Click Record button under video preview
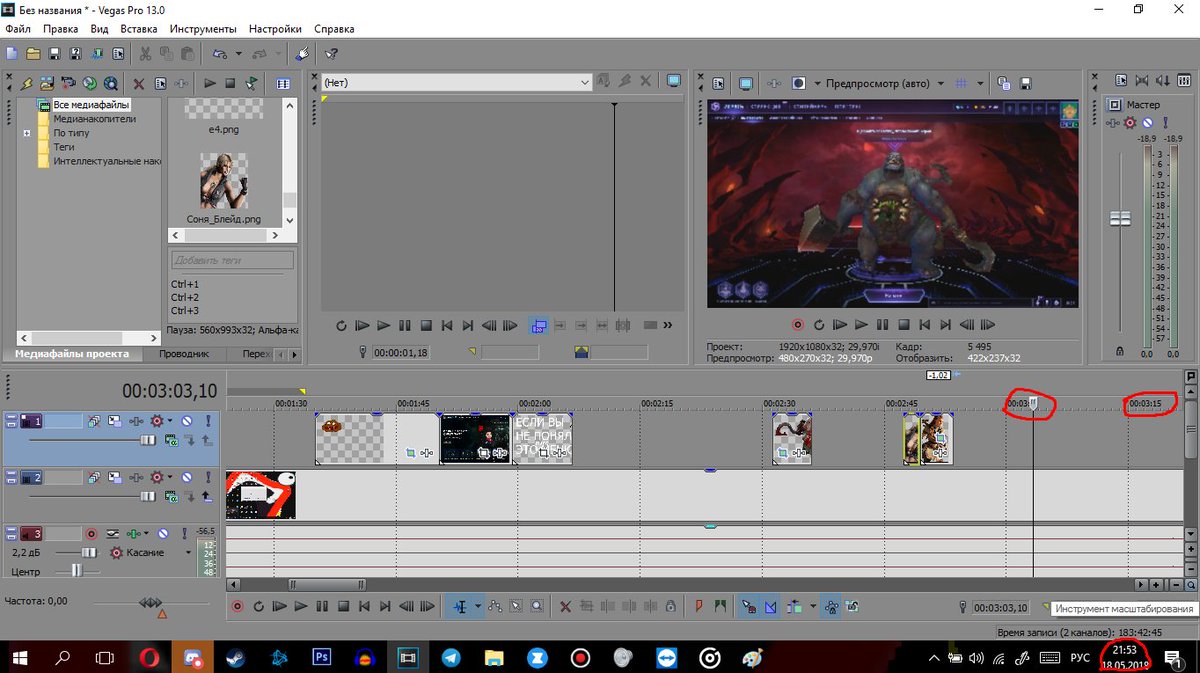 [798, 325]
